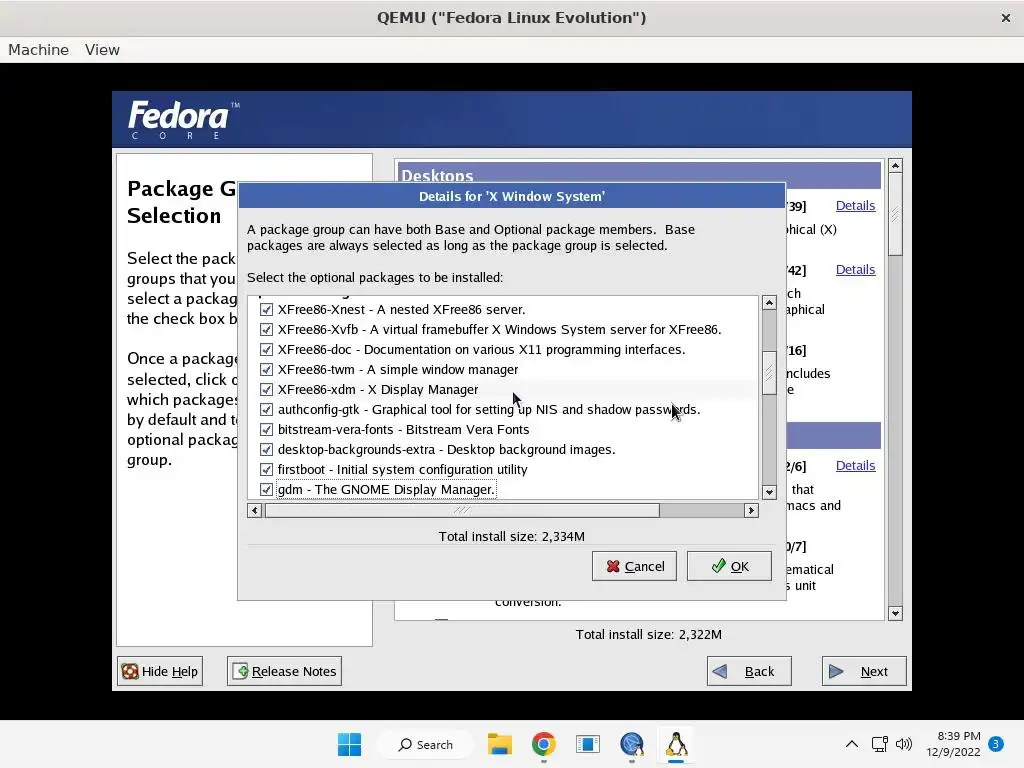The image size is (1024, 768).
Task: Uncheck XFree86-xdm X Display Manager
Action: [266, 390]
